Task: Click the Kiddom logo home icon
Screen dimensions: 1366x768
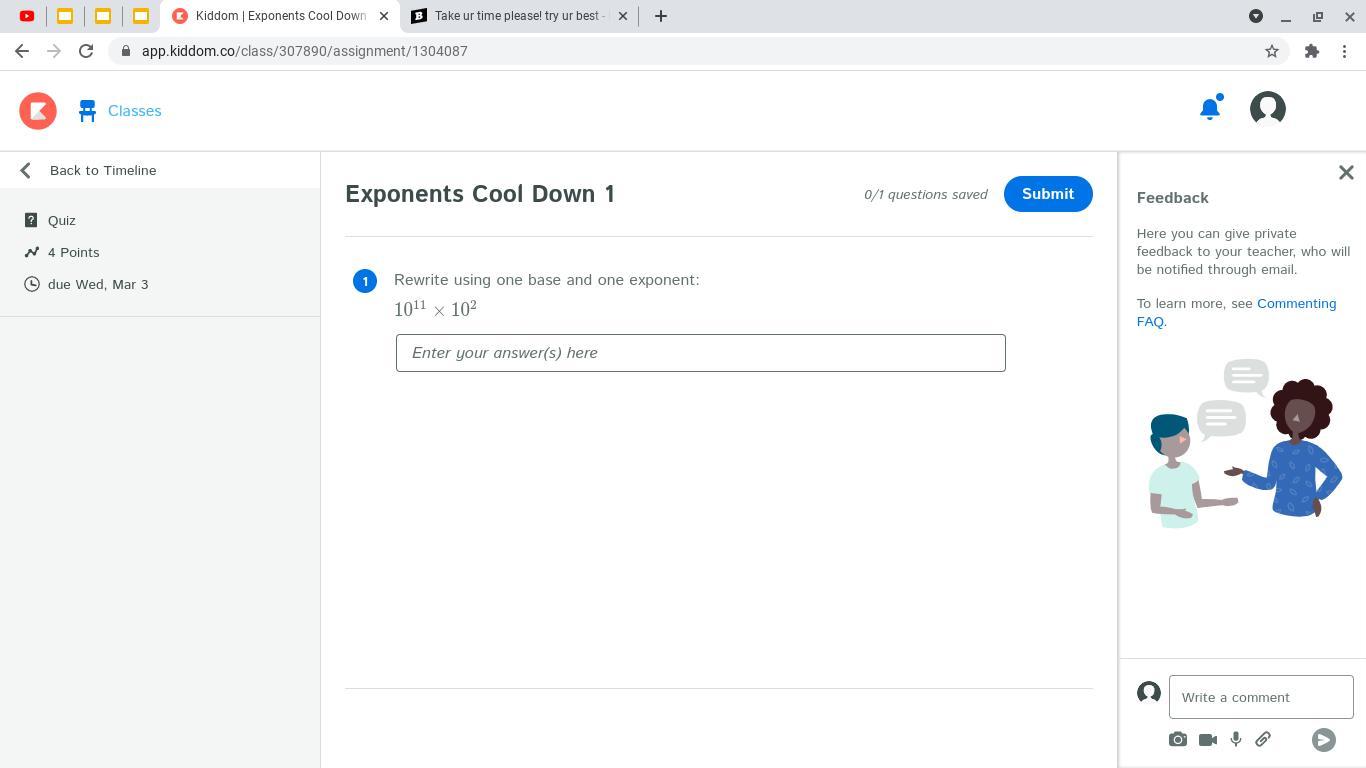Action: click(x=38, y=111)
